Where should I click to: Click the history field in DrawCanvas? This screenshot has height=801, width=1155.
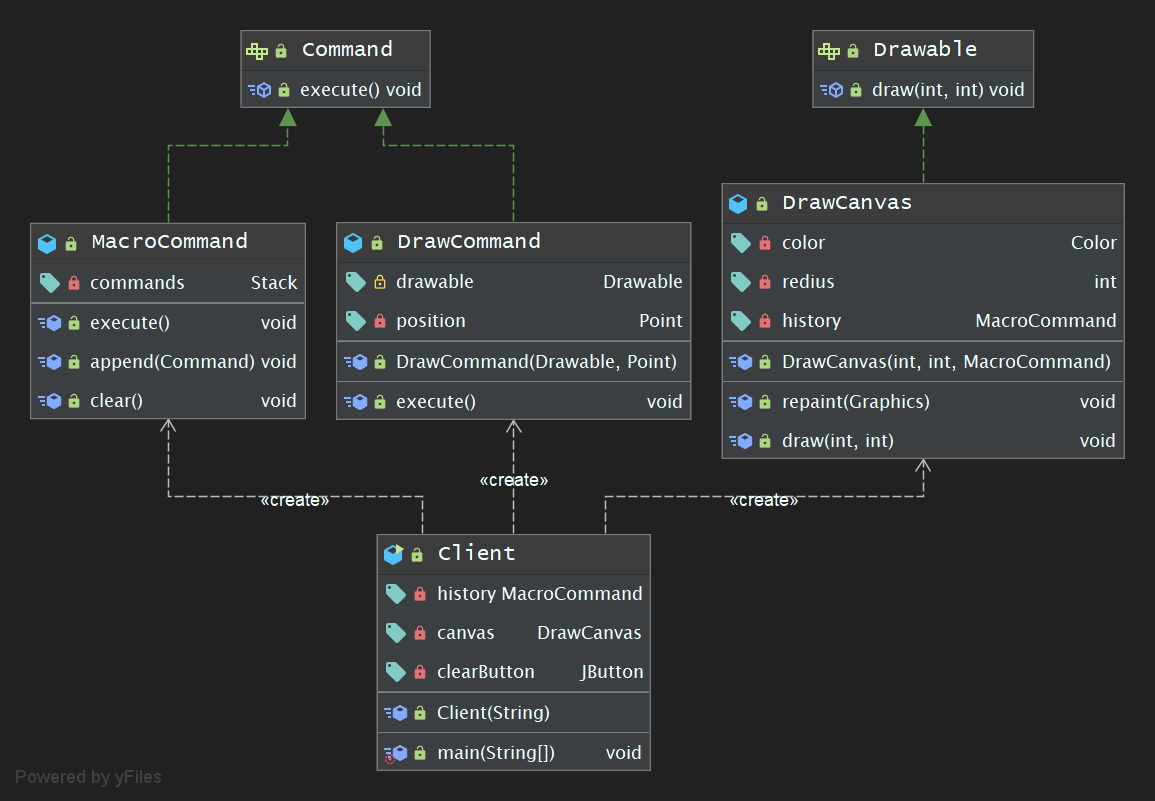811,321
